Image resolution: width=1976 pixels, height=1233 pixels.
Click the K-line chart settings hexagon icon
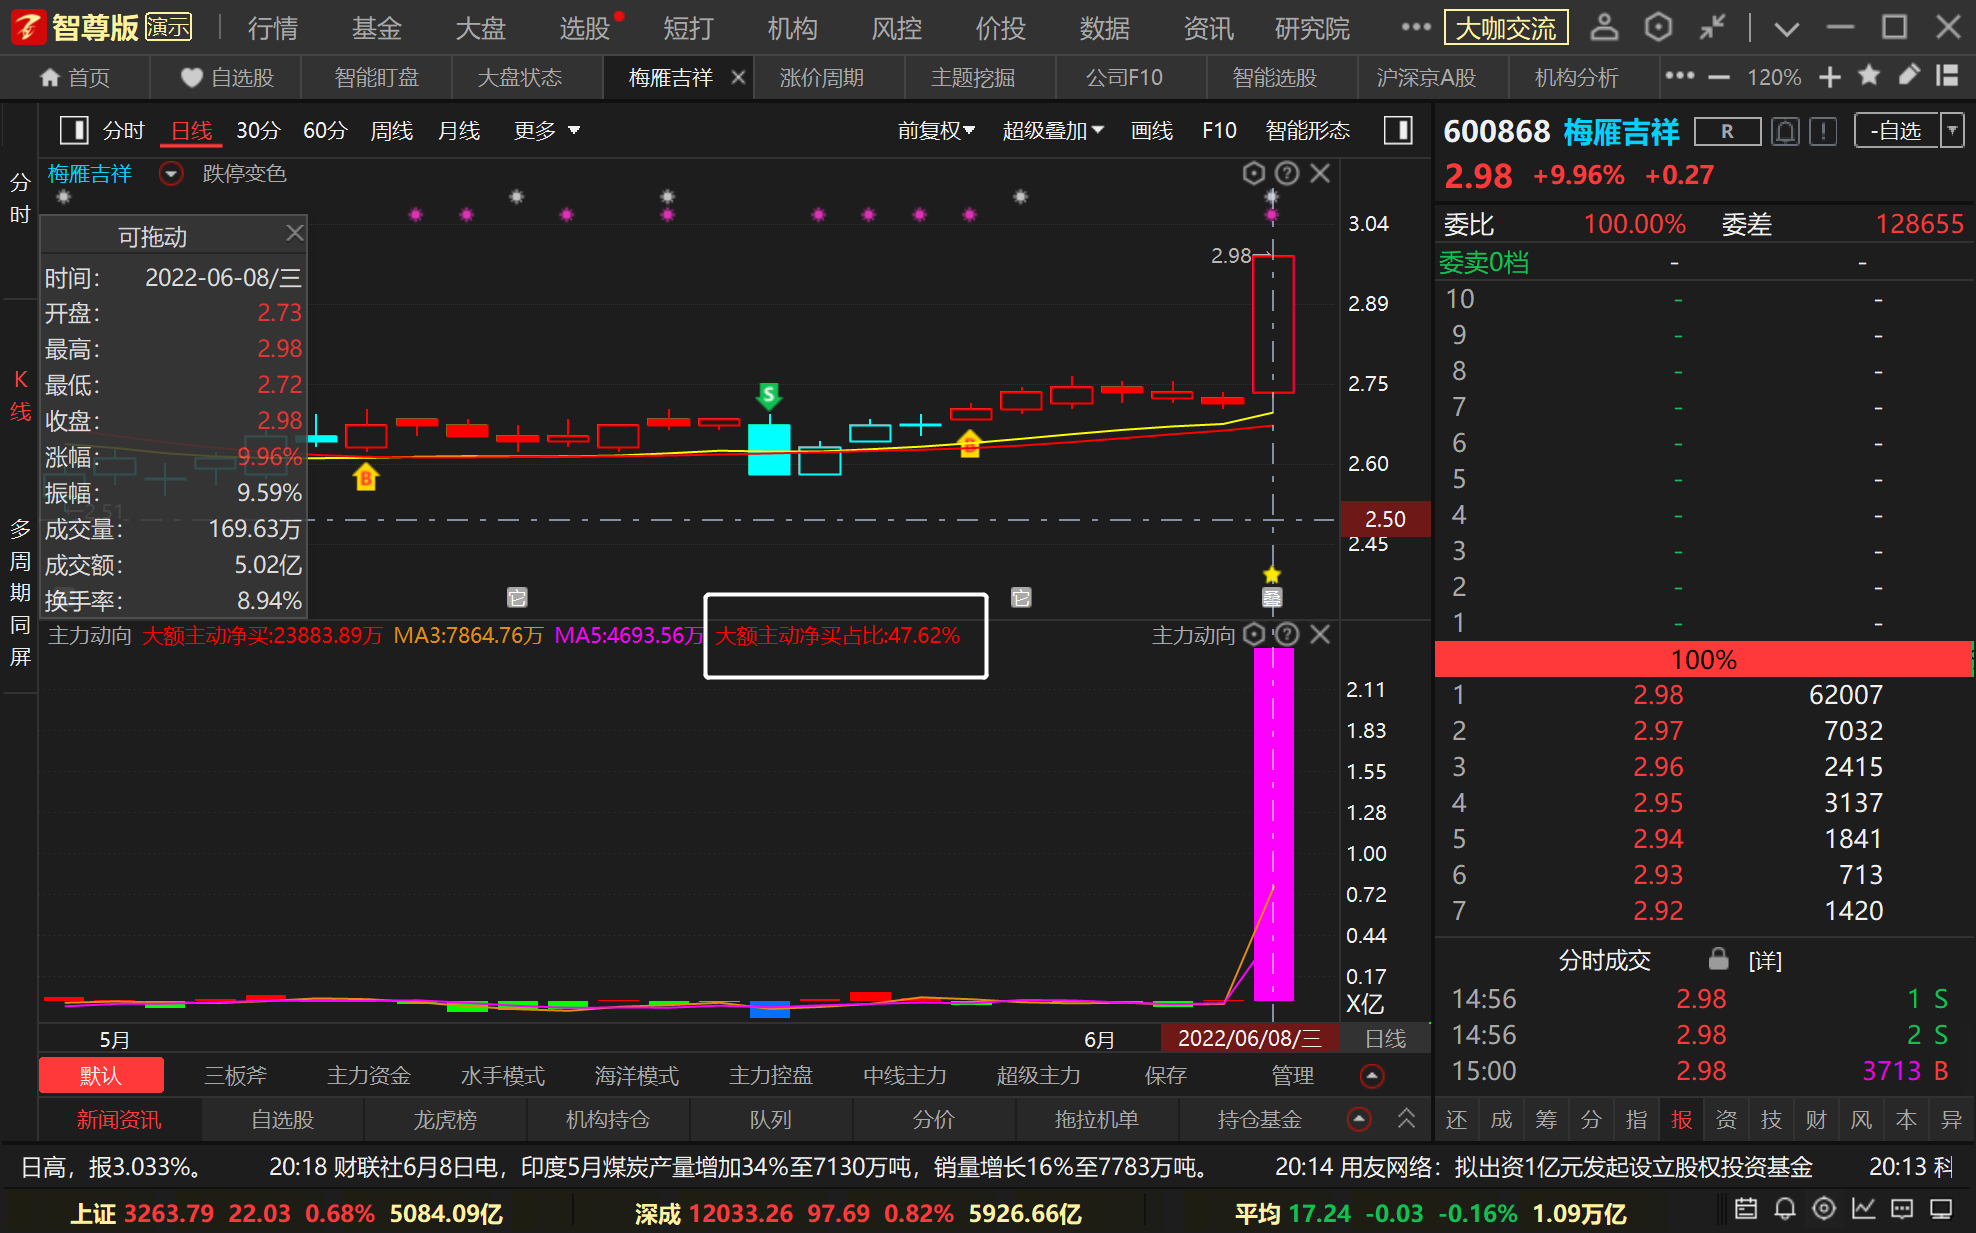point(1254,173)
